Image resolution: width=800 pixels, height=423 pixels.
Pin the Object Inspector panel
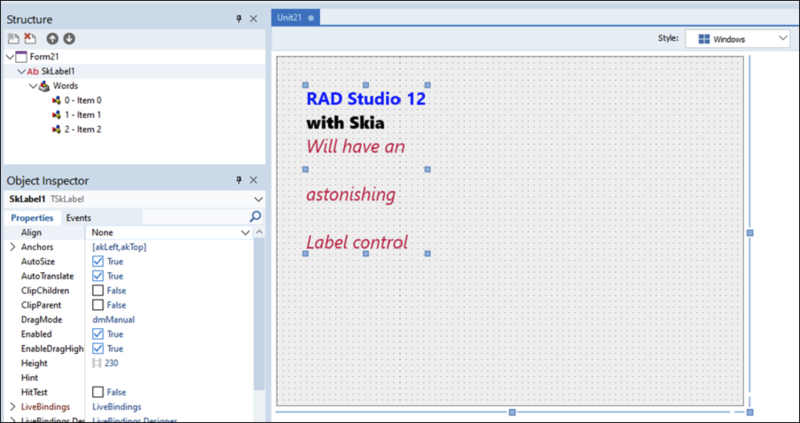[x=238, y=180]
